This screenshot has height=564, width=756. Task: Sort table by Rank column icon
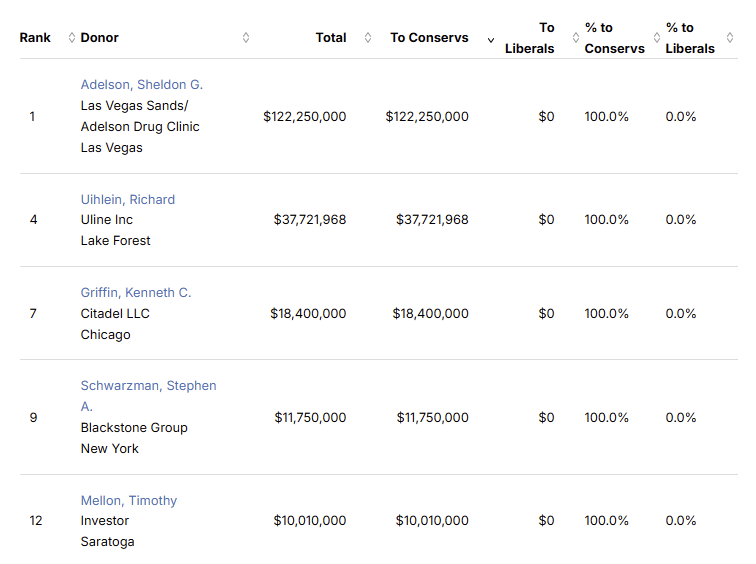(72, 38)
